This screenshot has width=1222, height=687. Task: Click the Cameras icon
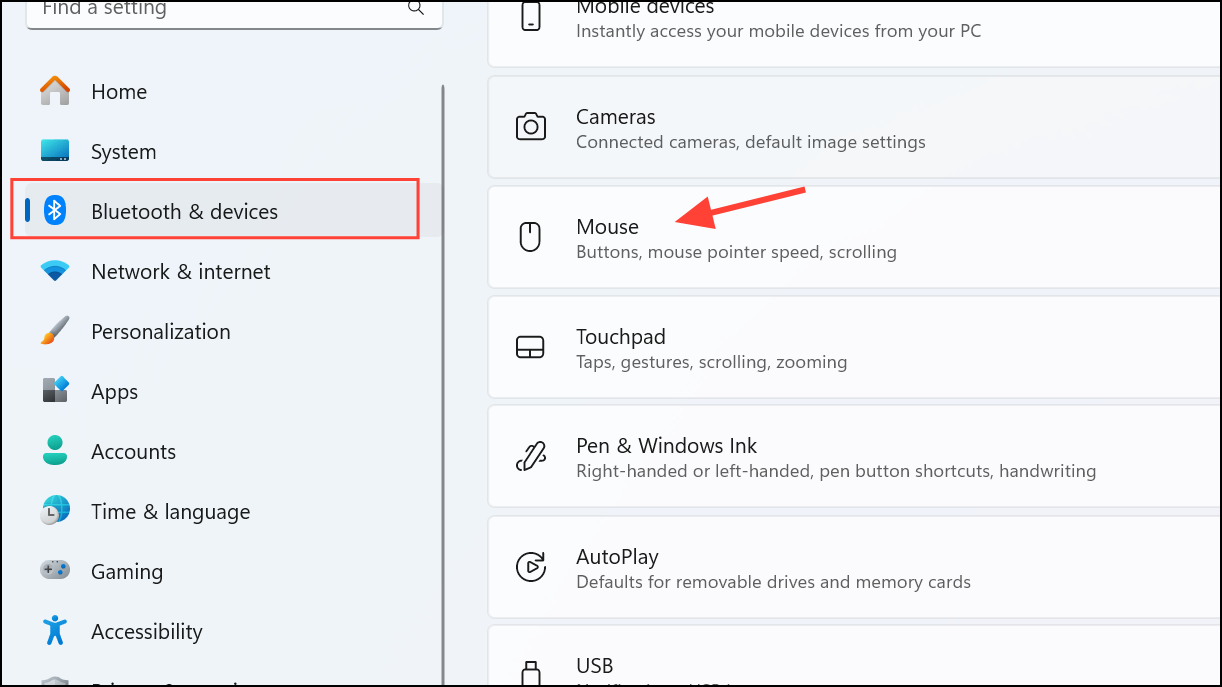click(530, 126)
